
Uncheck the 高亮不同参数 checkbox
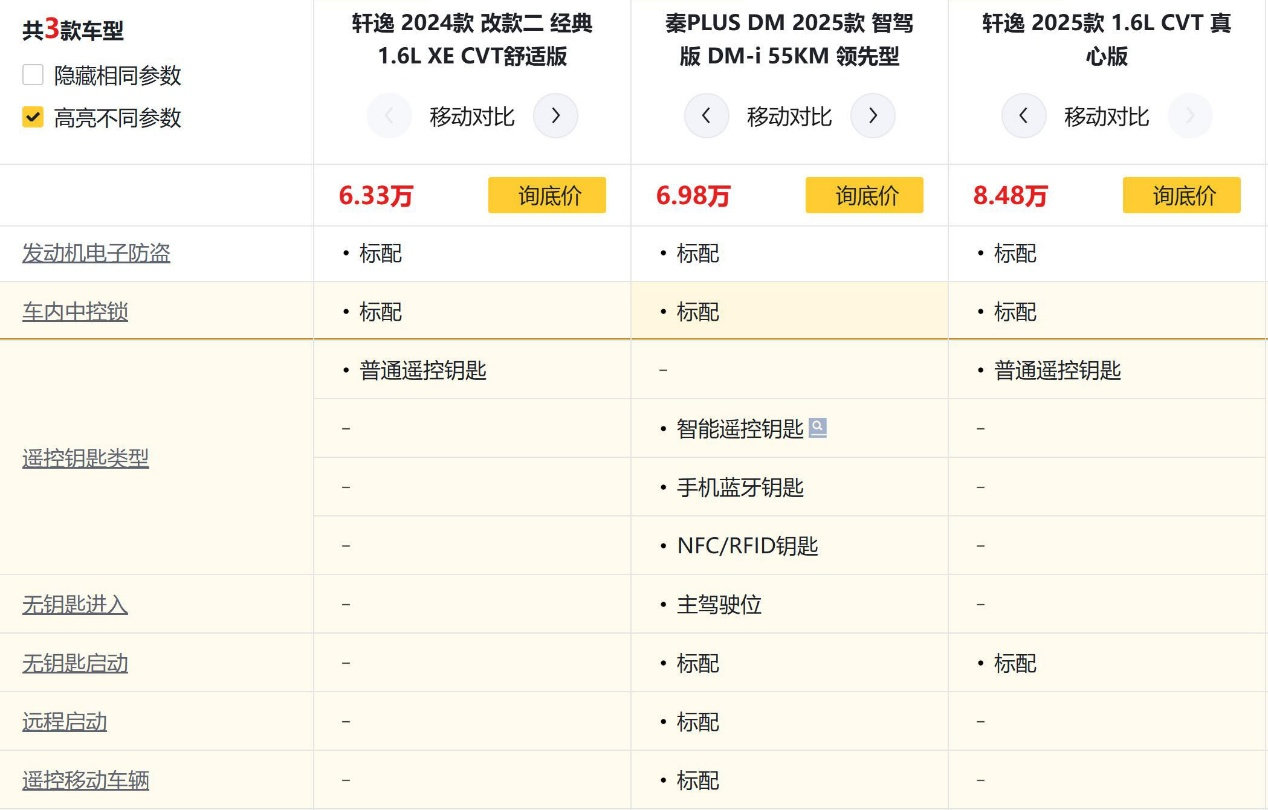(33, 117)
